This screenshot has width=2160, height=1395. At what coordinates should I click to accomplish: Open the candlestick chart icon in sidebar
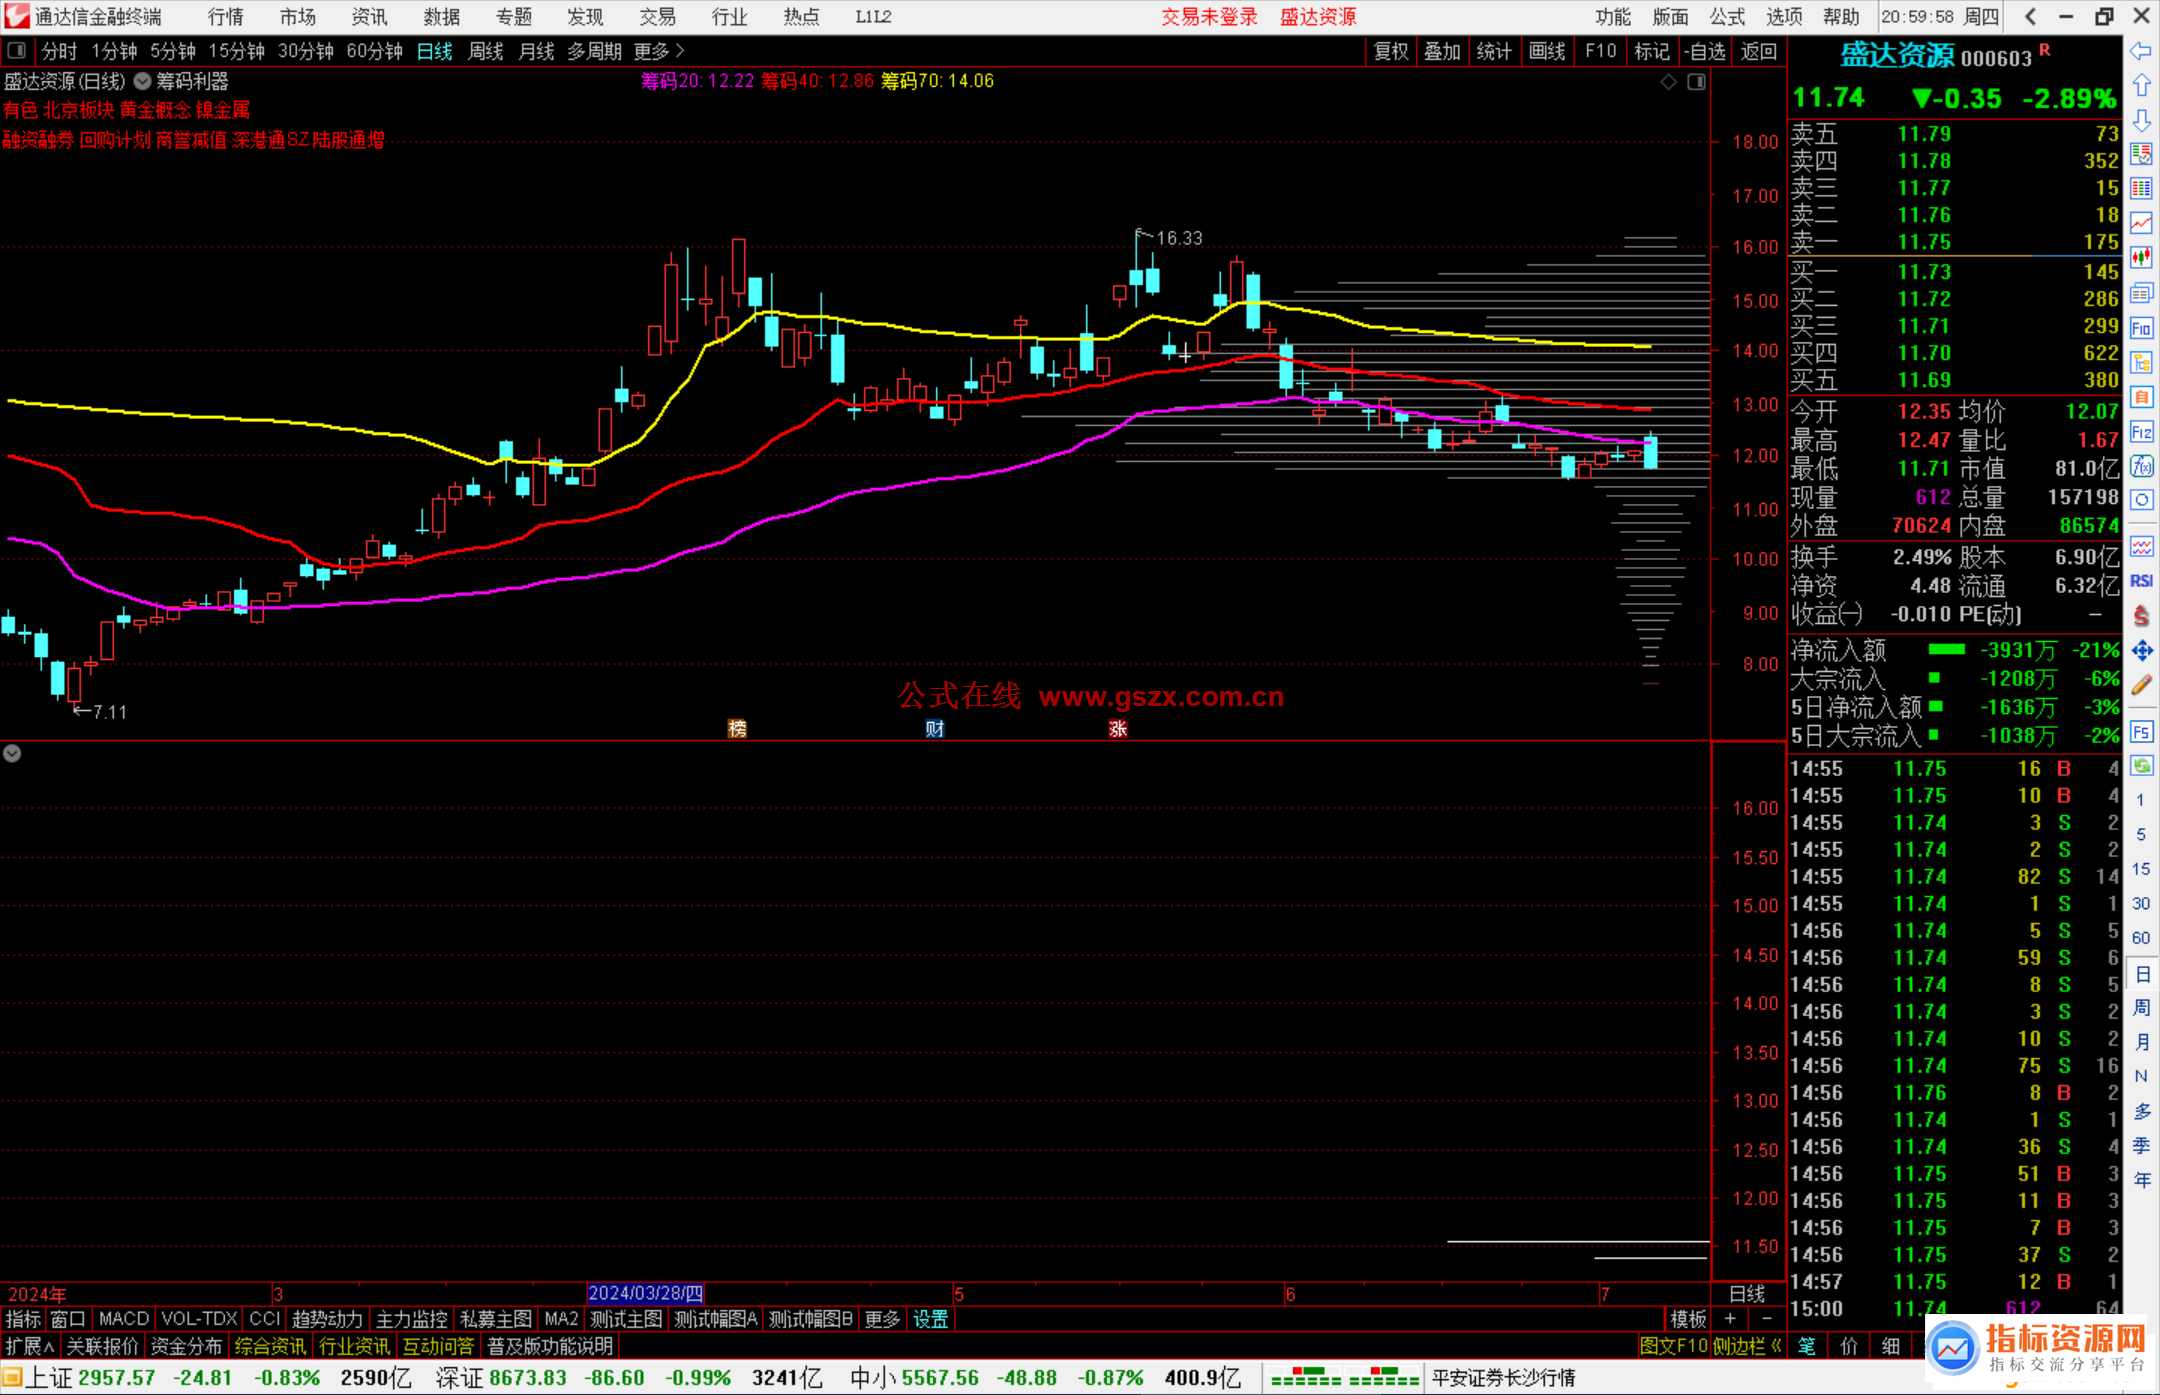coord(2141,258)
